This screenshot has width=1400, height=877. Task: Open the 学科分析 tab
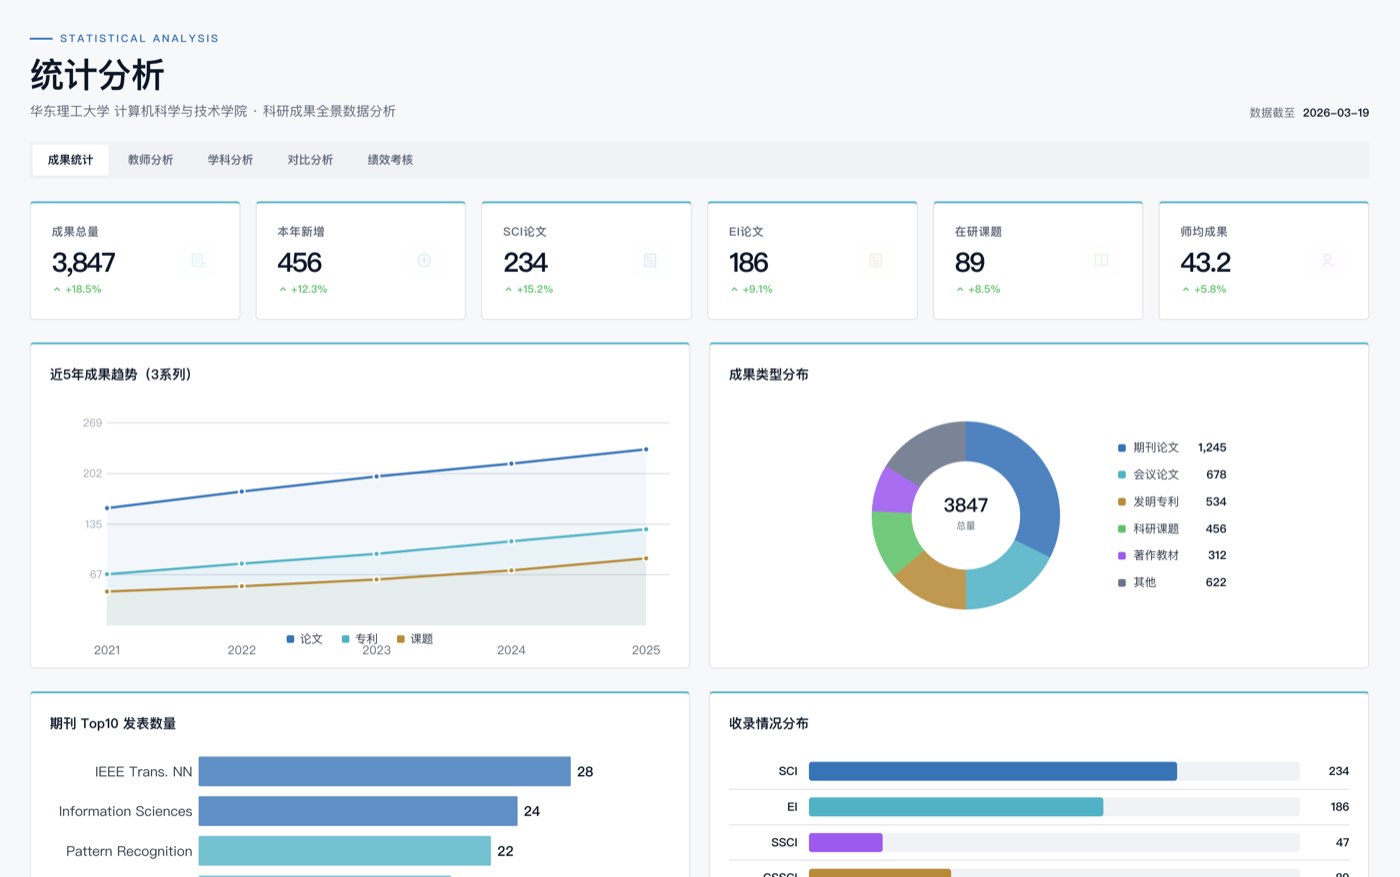(230, 160)
